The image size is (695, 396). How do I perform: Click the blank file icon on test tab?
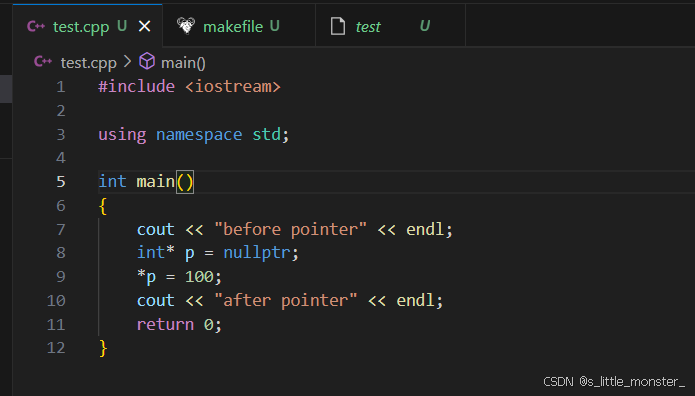[338, 26]
